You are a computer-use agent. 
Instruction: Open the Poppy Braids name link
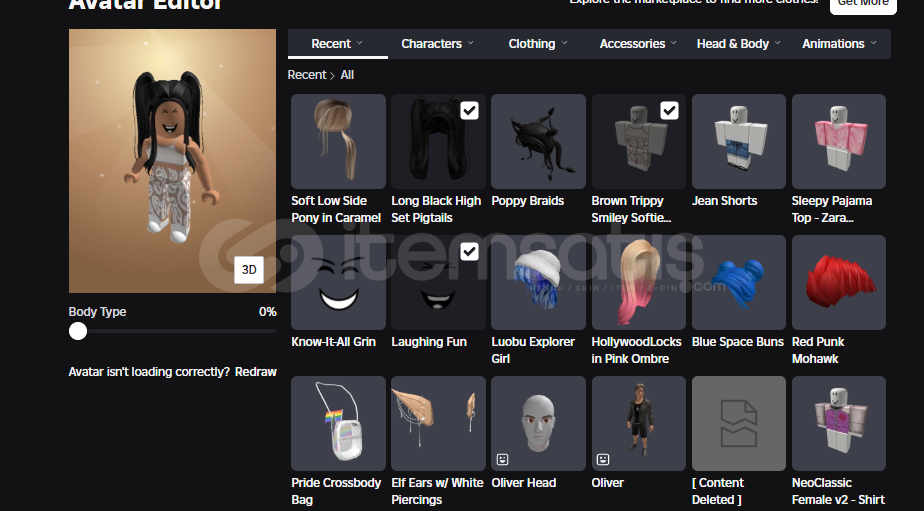[x=527, y=201]
